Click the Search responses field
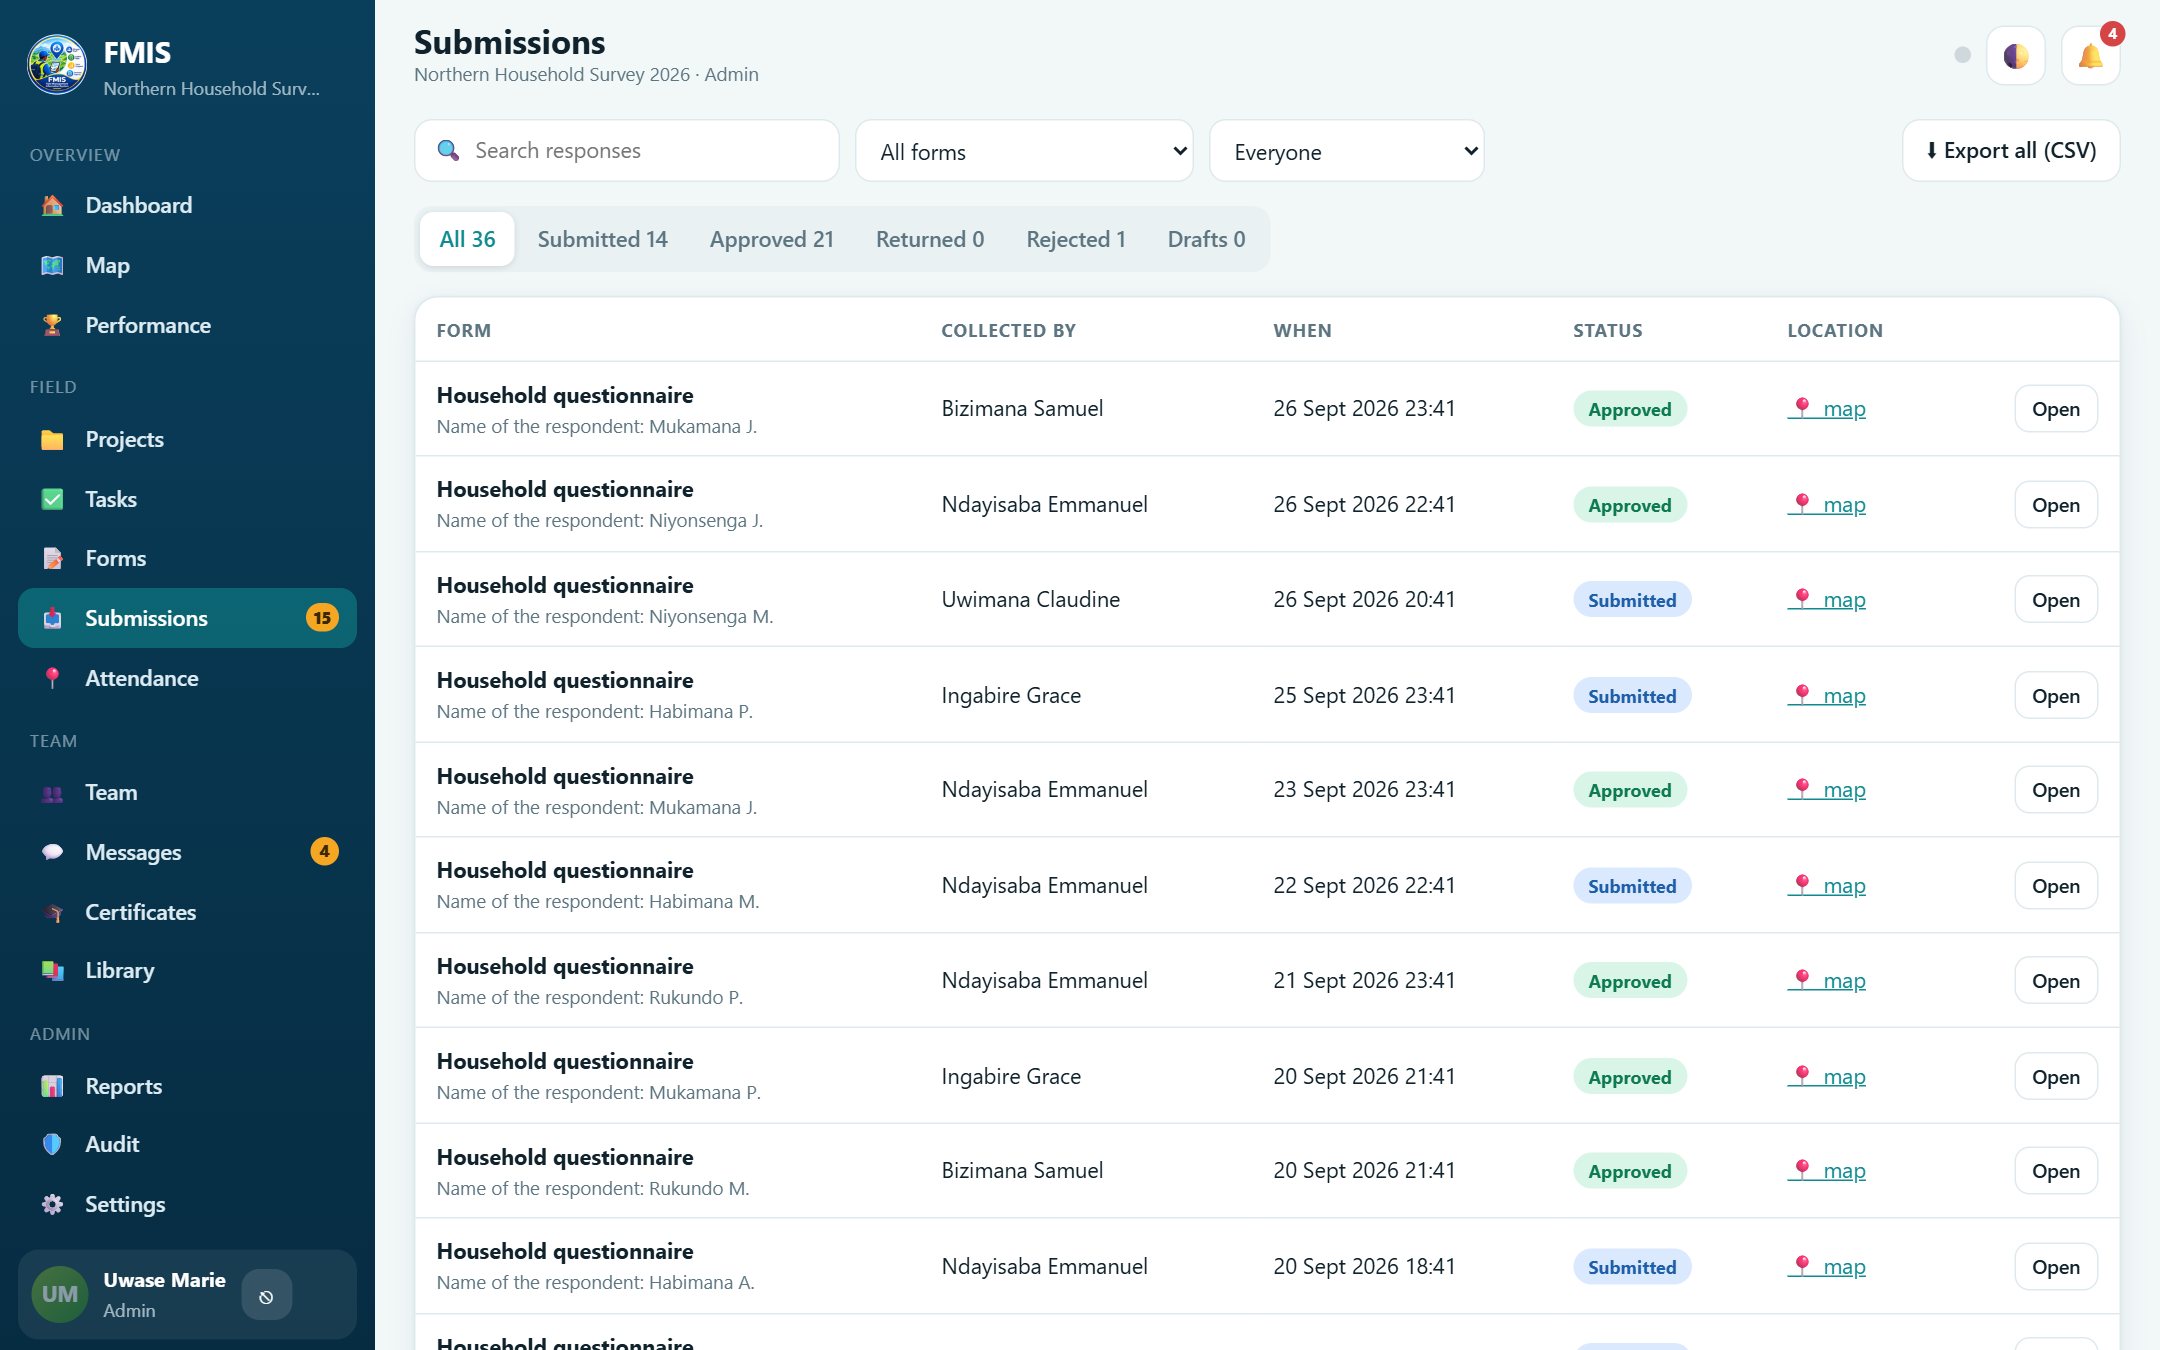Image resolution: width=2160 pixels, height=1350 pixels. [627, 151]
